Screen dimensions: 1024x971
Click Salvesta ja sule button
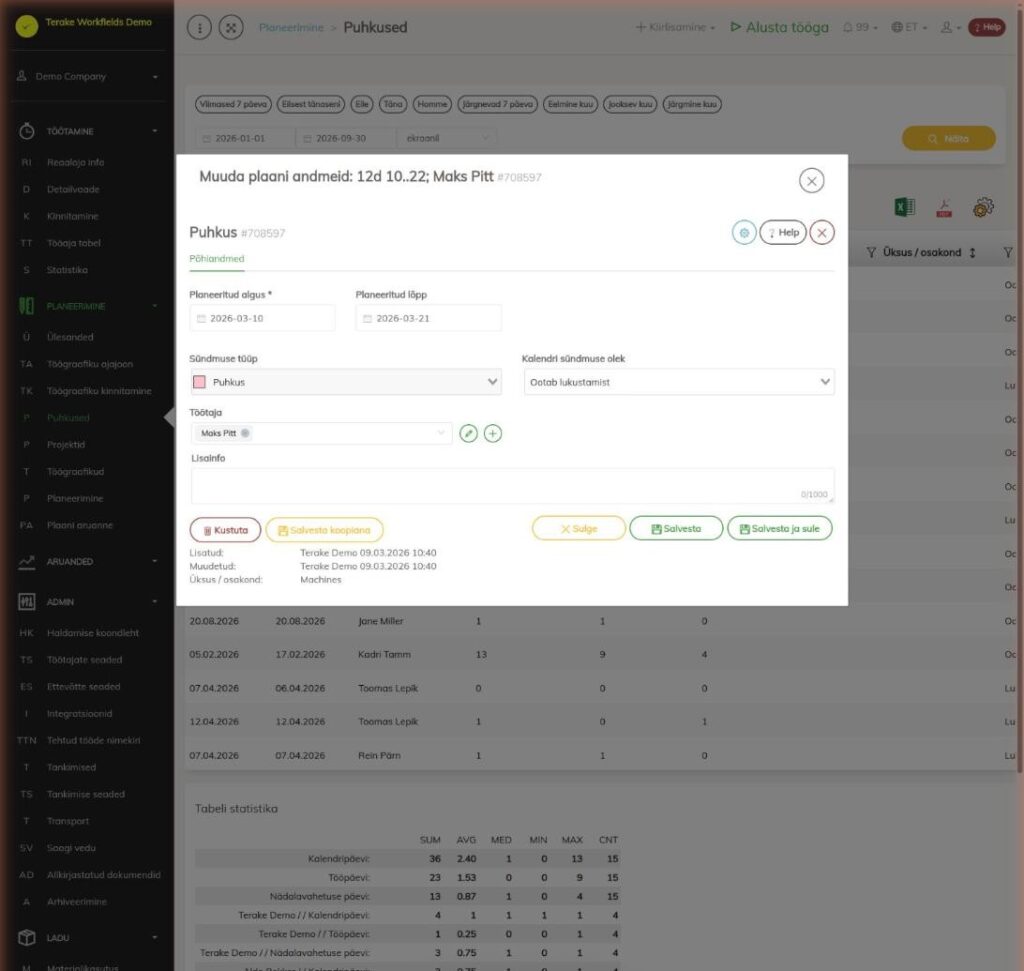[780, 529]
